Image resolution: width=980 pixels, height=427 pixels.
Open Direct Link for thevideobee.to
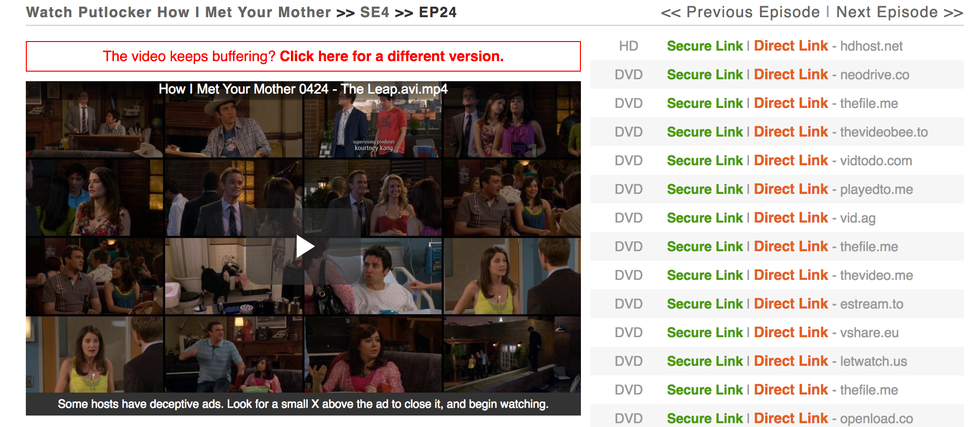tap(791, 132)
